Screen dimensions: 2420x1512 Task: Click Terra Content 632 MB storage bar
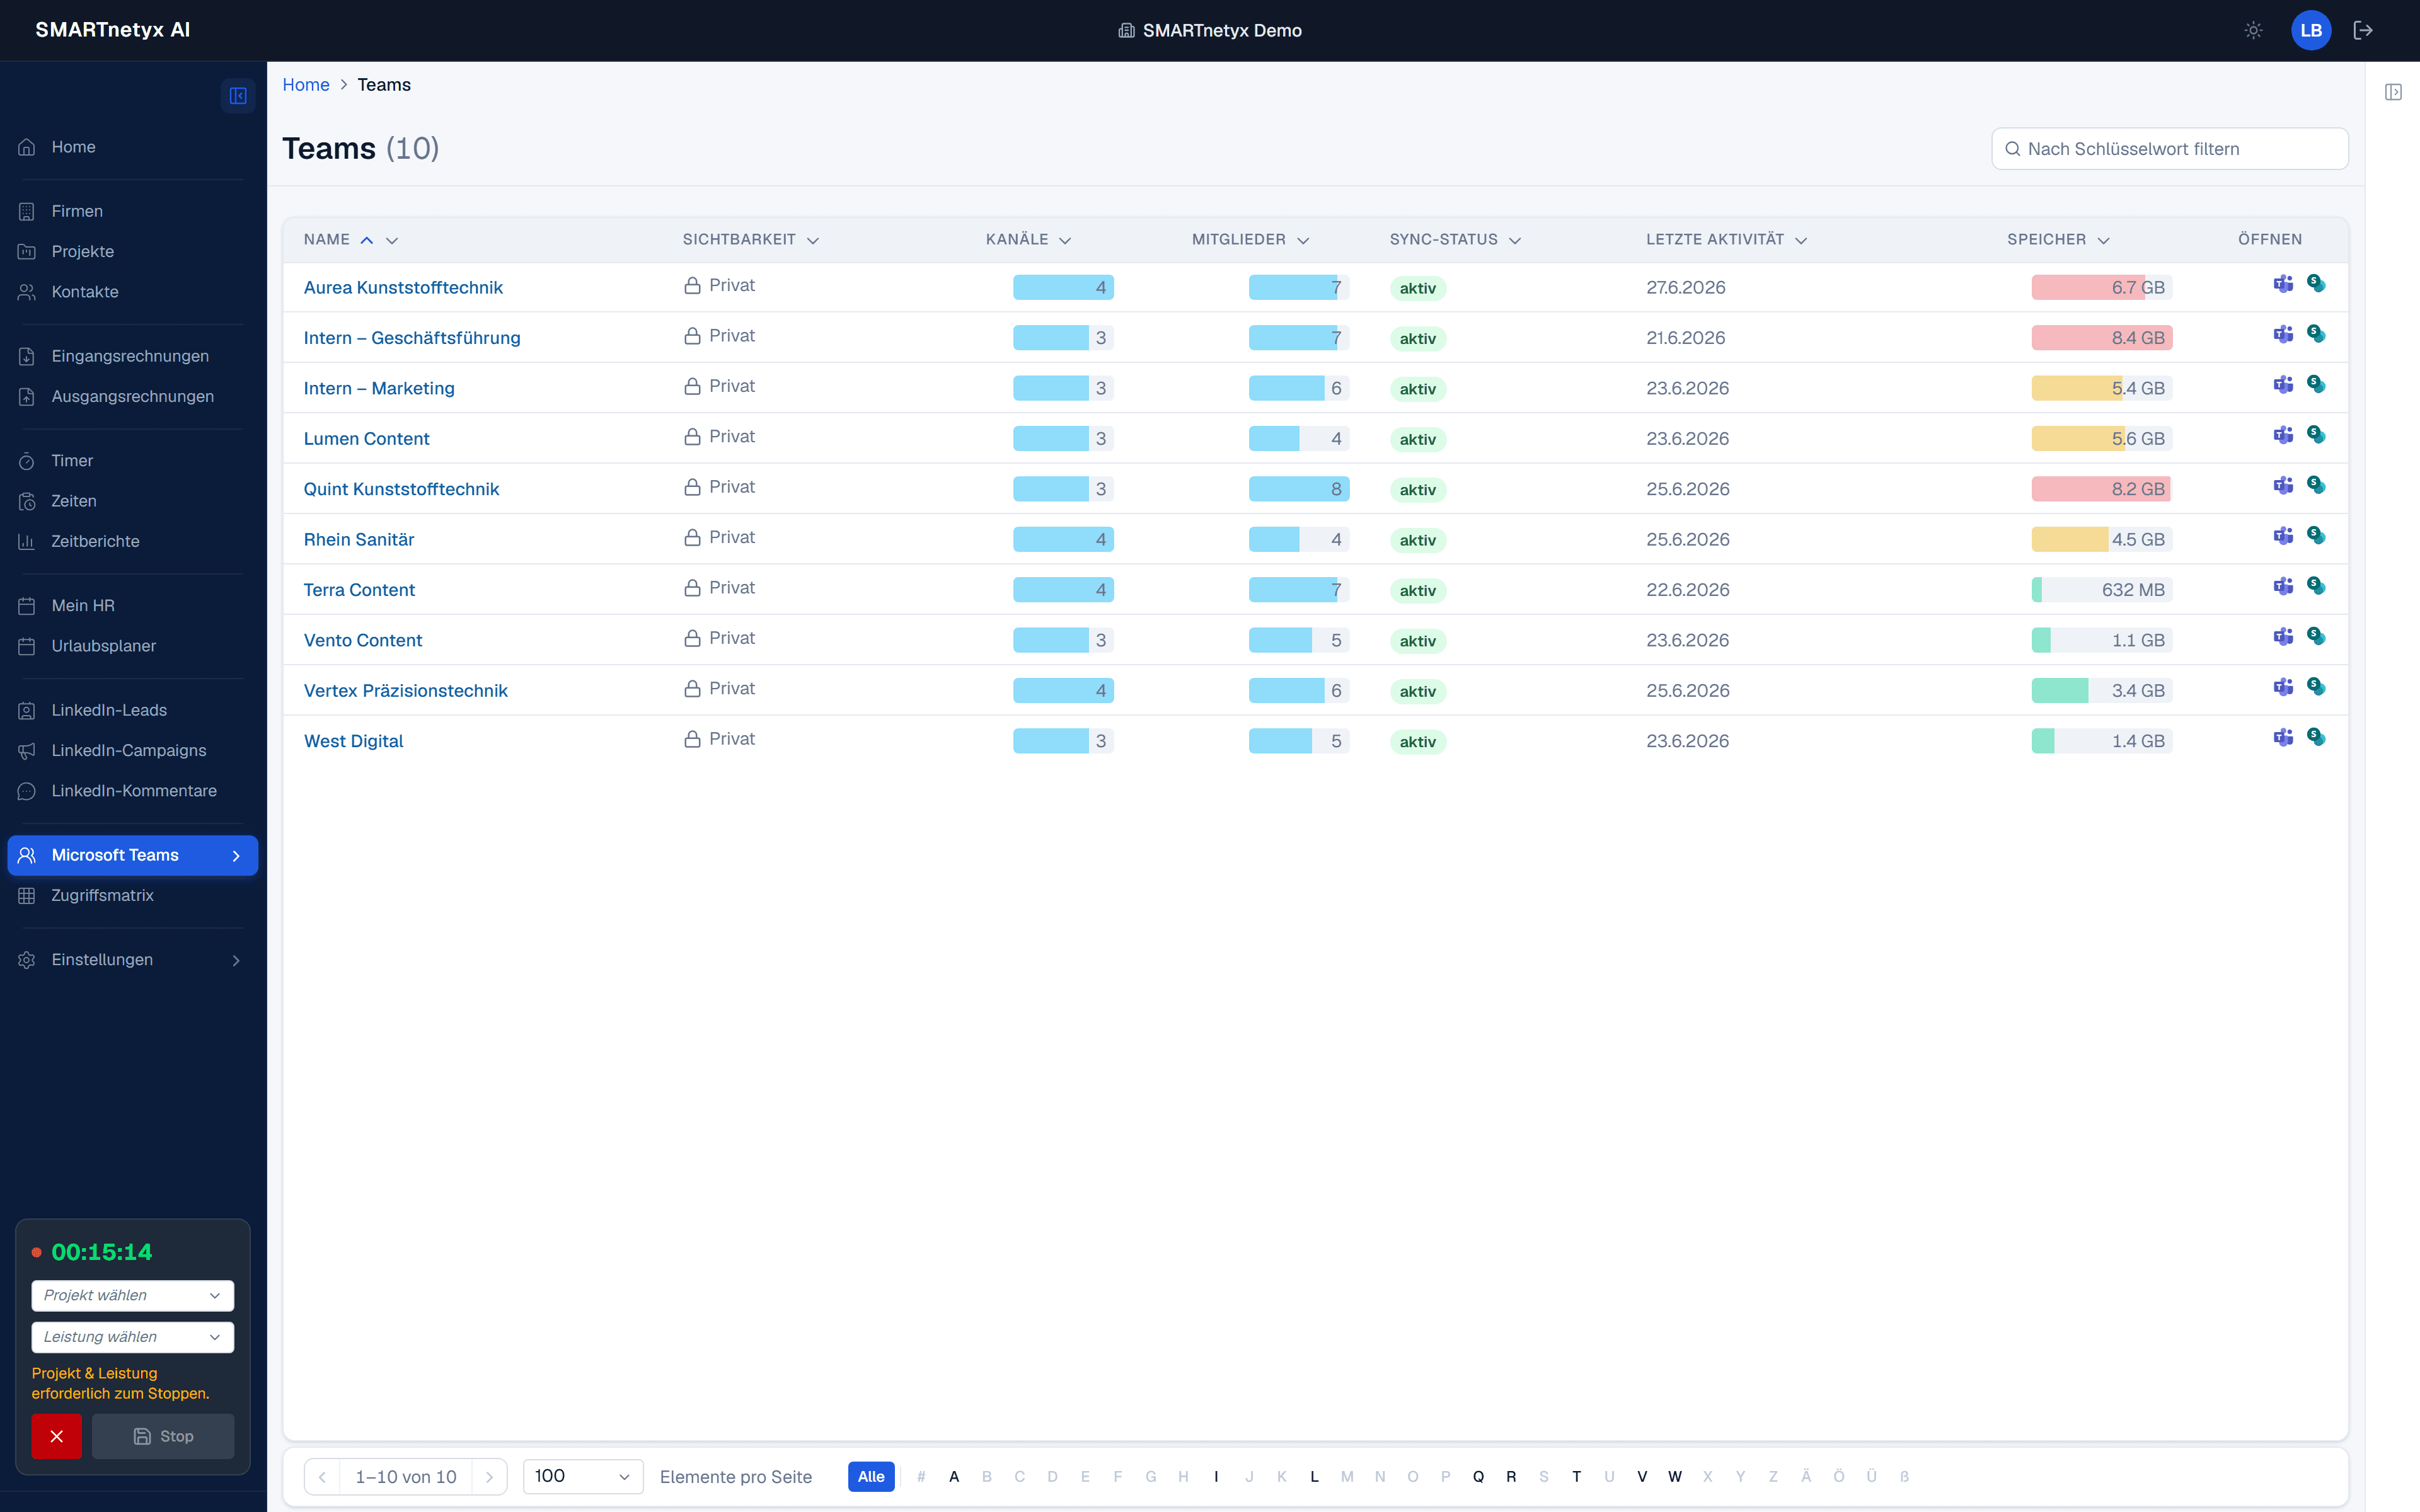(x=2102, y=590)
